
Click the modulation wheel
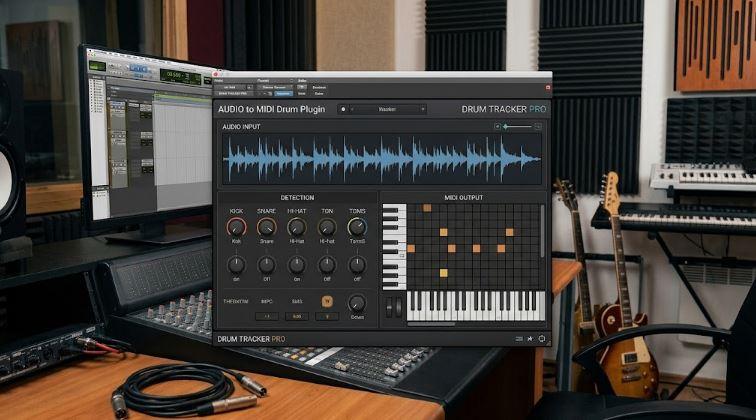point(398,307)
